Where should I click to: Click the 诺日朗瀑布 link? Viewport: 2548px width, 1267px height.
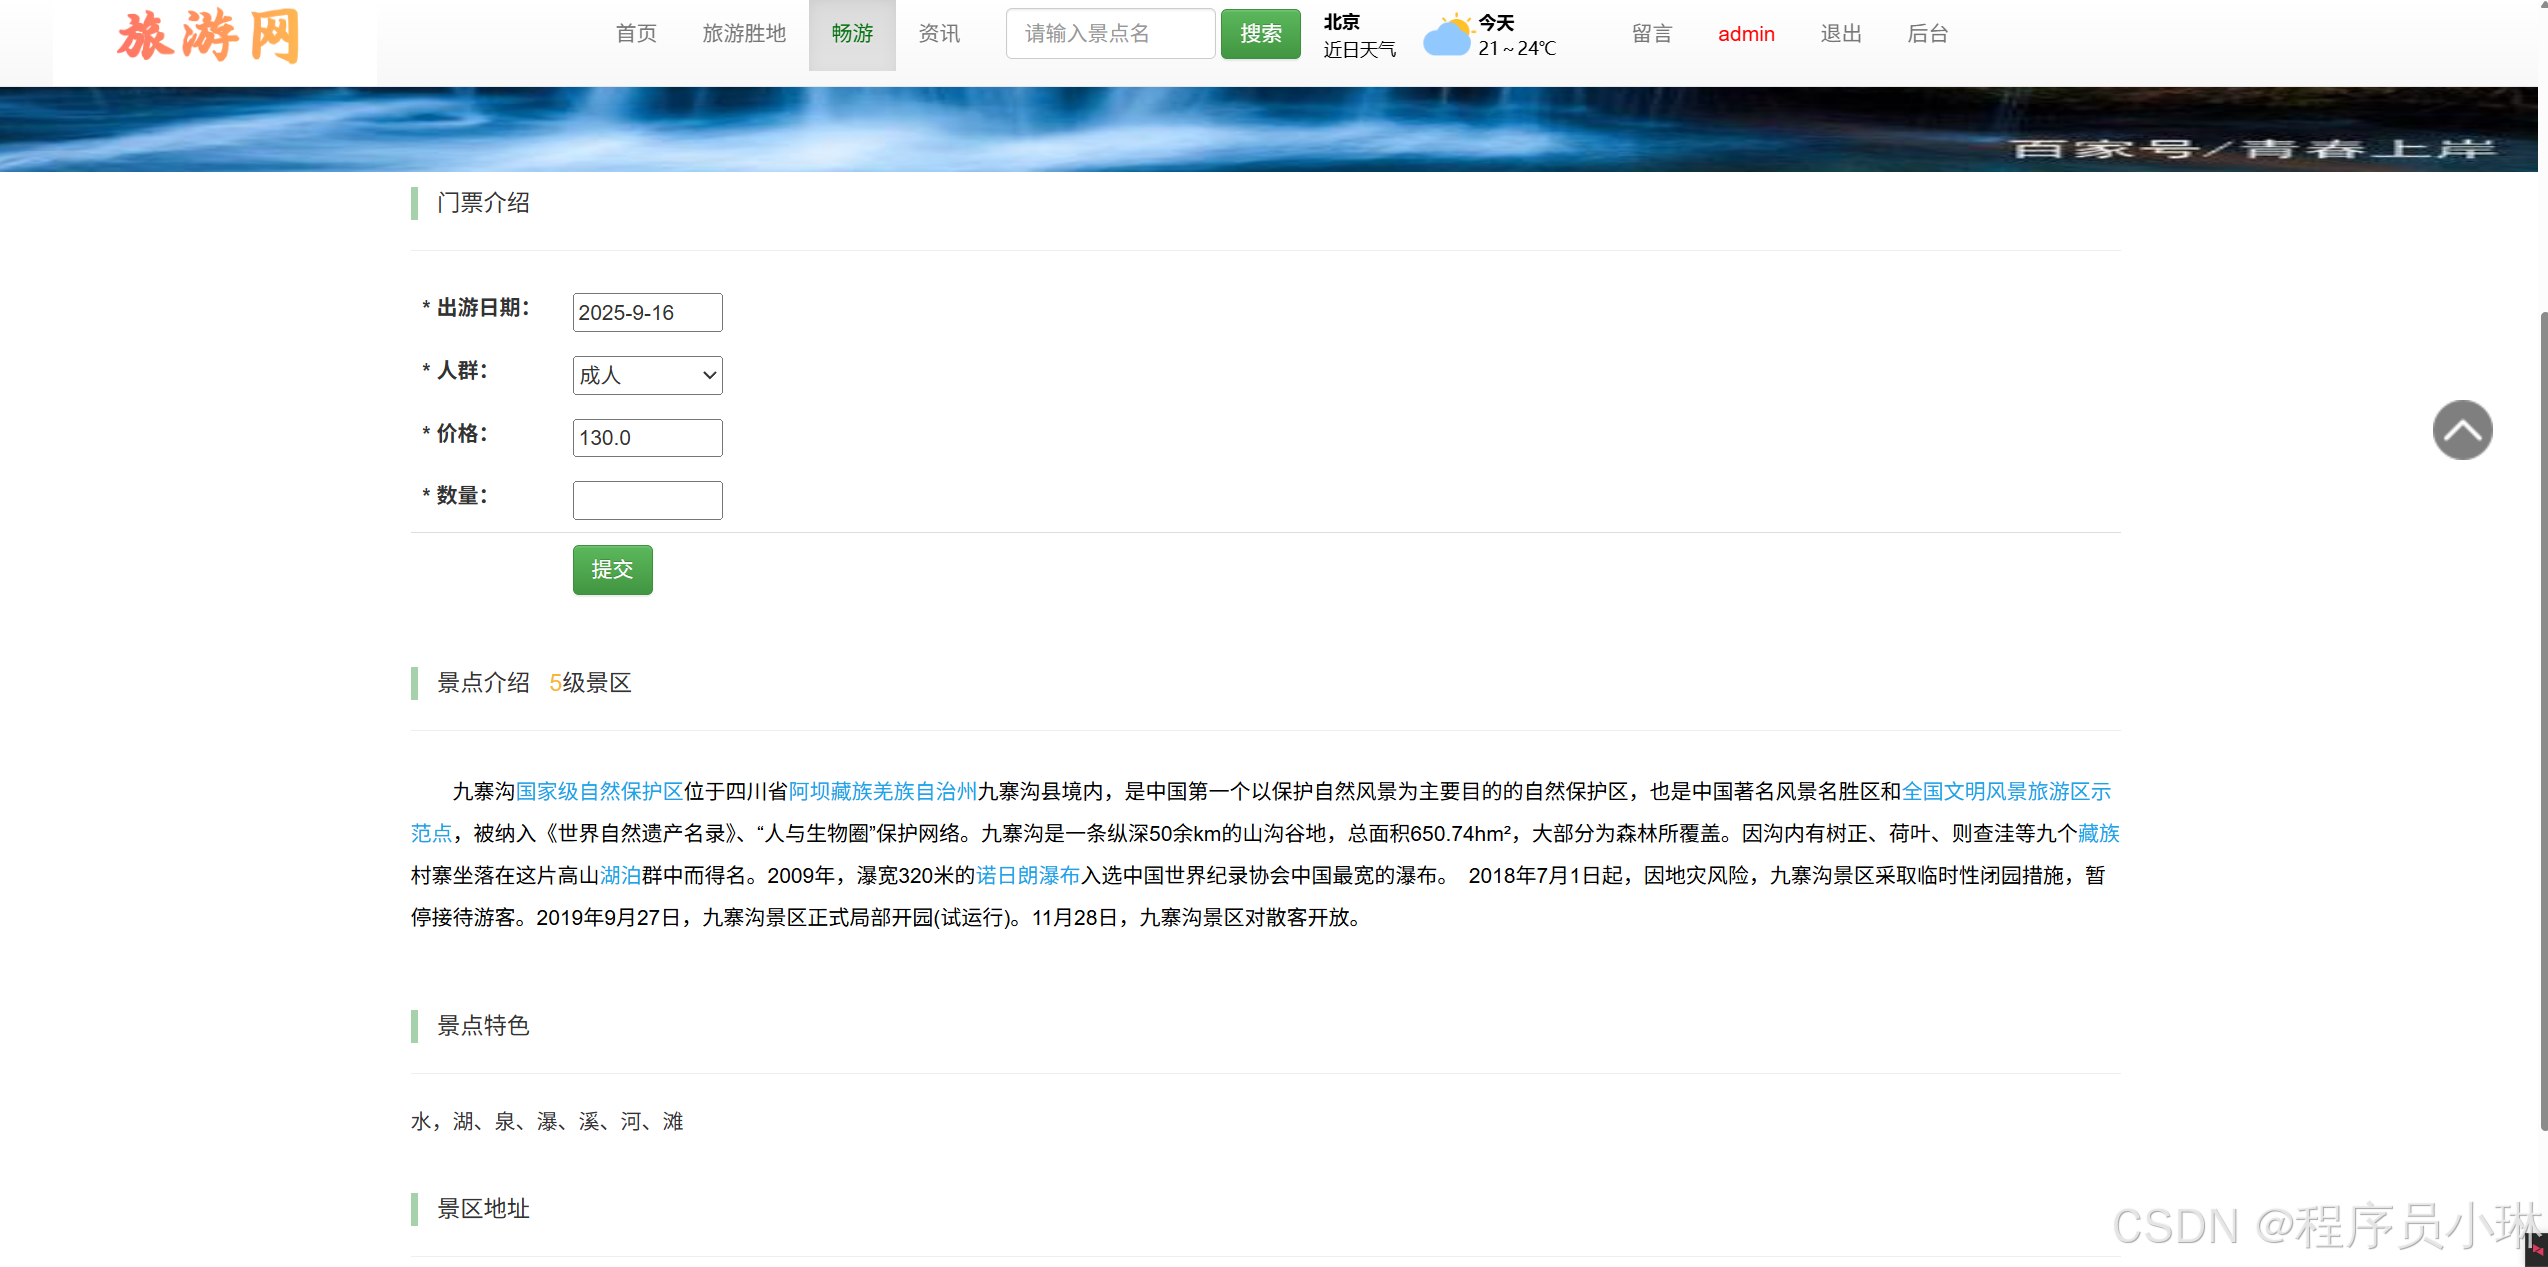[x=1026, y=875]
